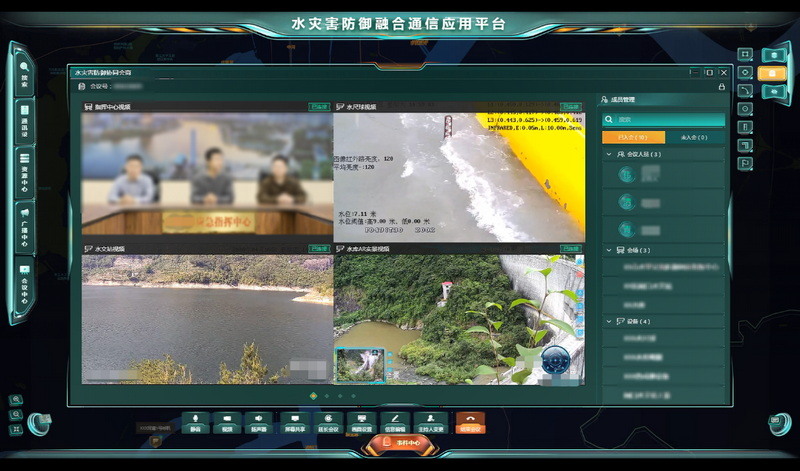Toggle the camera video (视频) button
This screenshot has width=800, height=471.
227,420
